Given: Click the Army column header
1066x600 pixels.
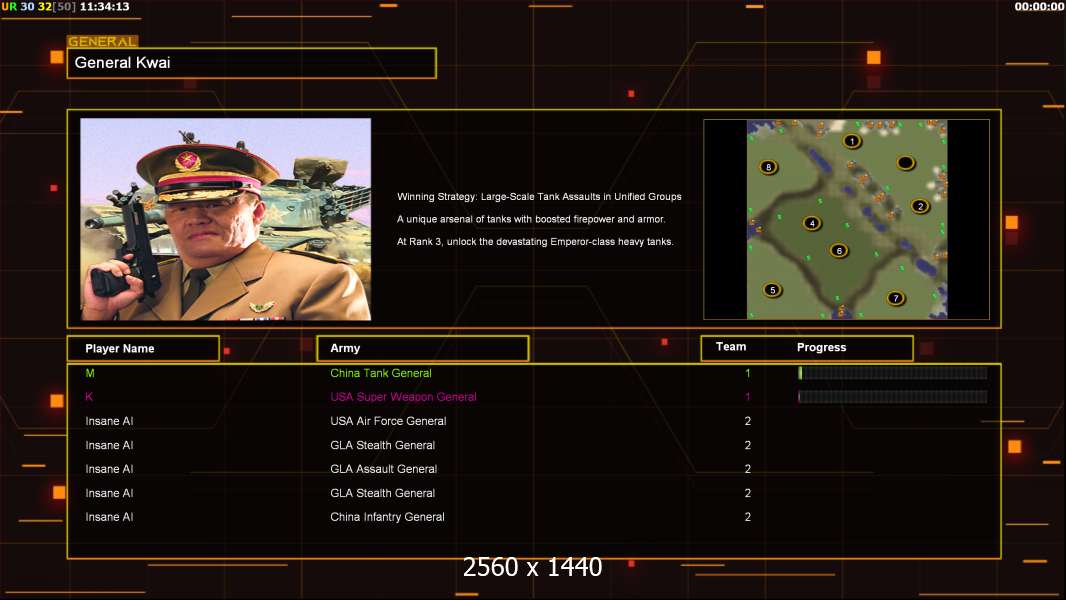Looking at the screenshot, I should click(x=423, y=348).
